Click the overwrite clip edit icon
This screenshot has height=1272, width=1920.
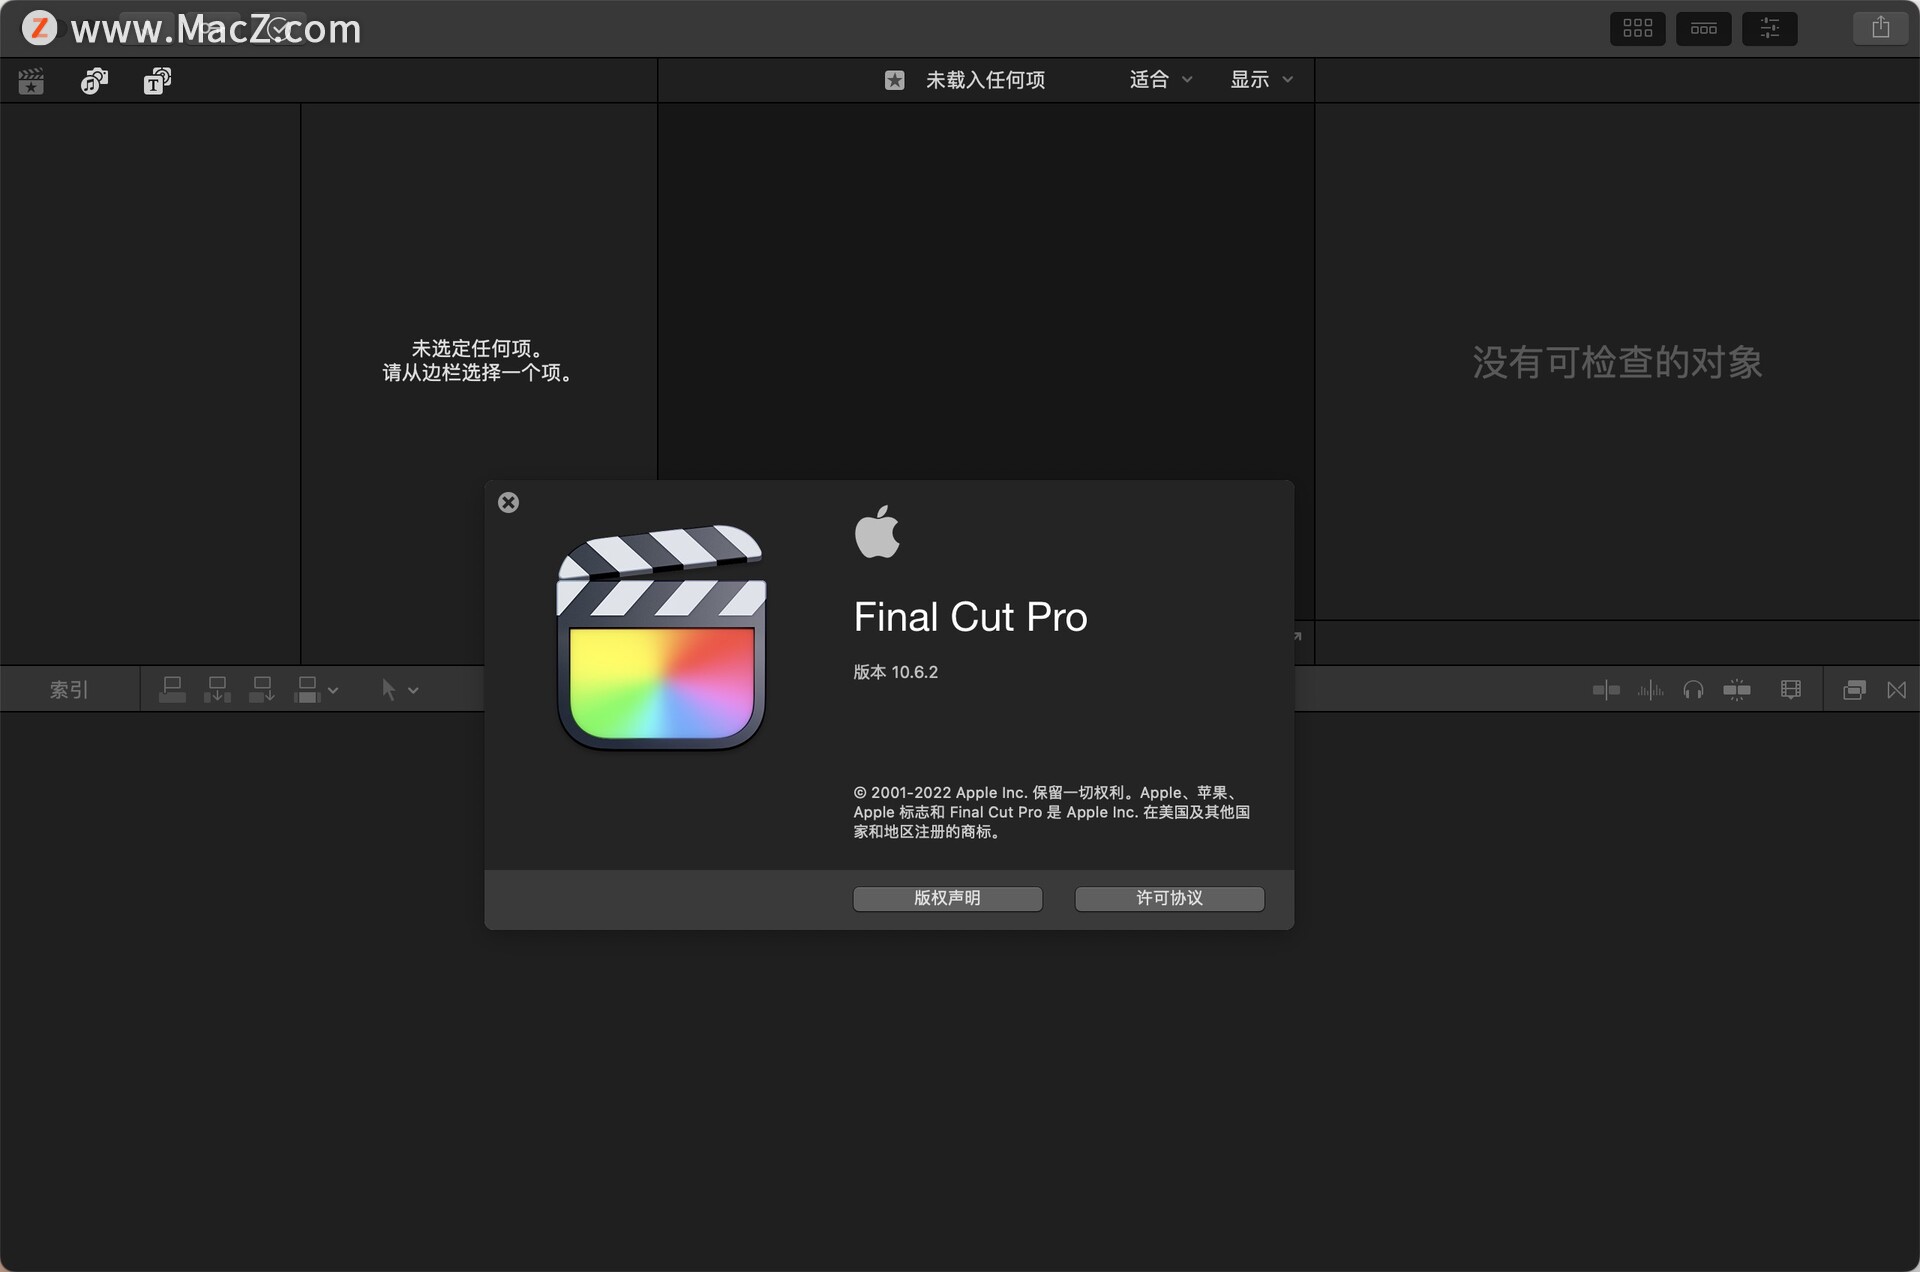[307, 689]
